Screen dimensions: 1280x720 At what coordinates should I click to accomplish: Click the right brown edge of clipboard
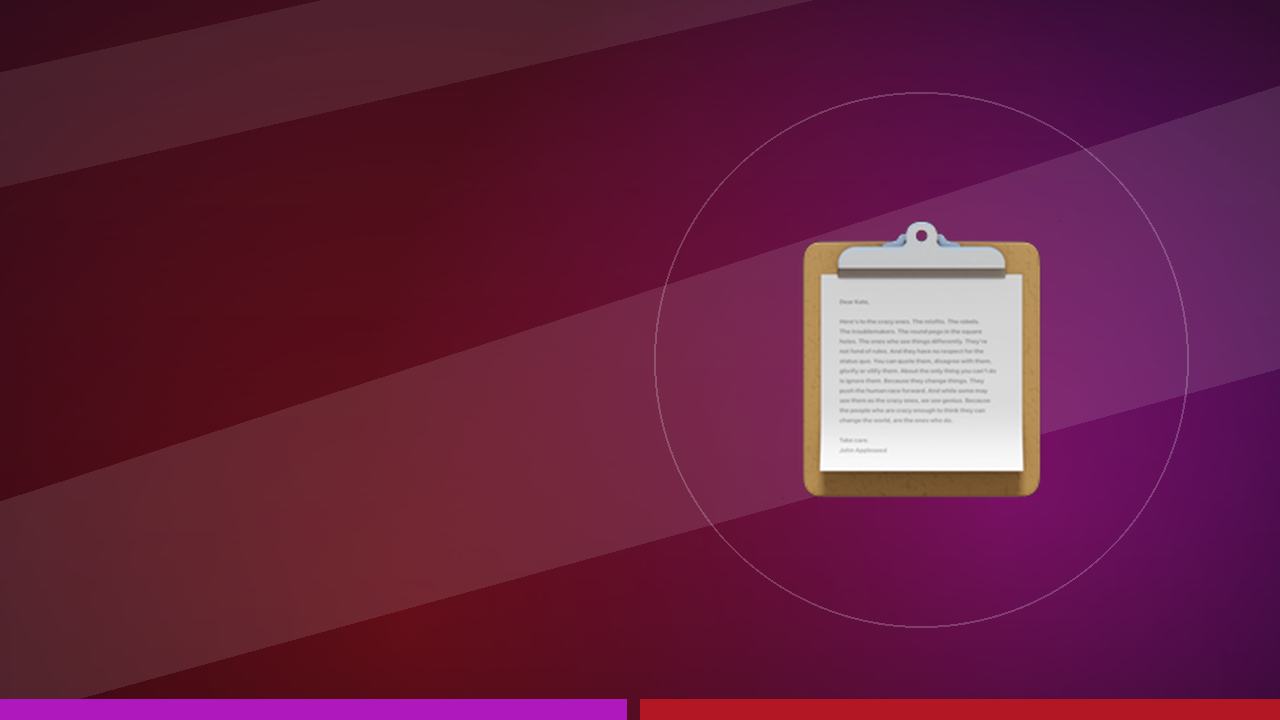tap(1032, 370)
